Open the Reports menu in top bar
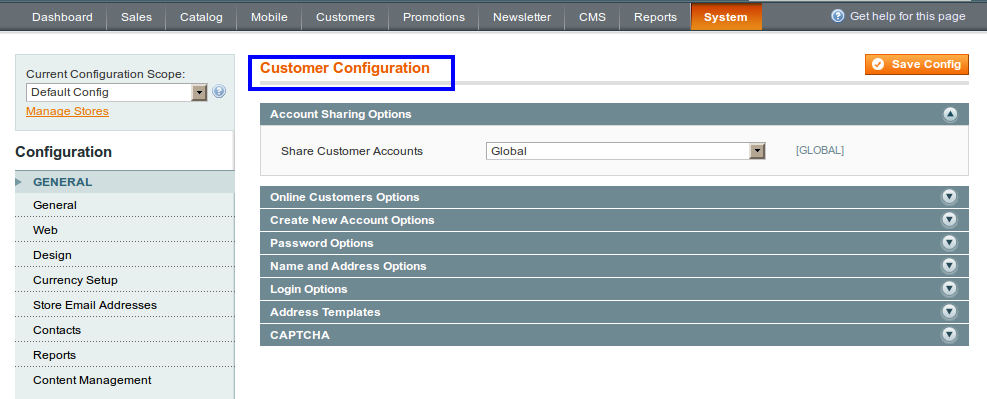Viewport: 987px width, 399px height. 655,17
